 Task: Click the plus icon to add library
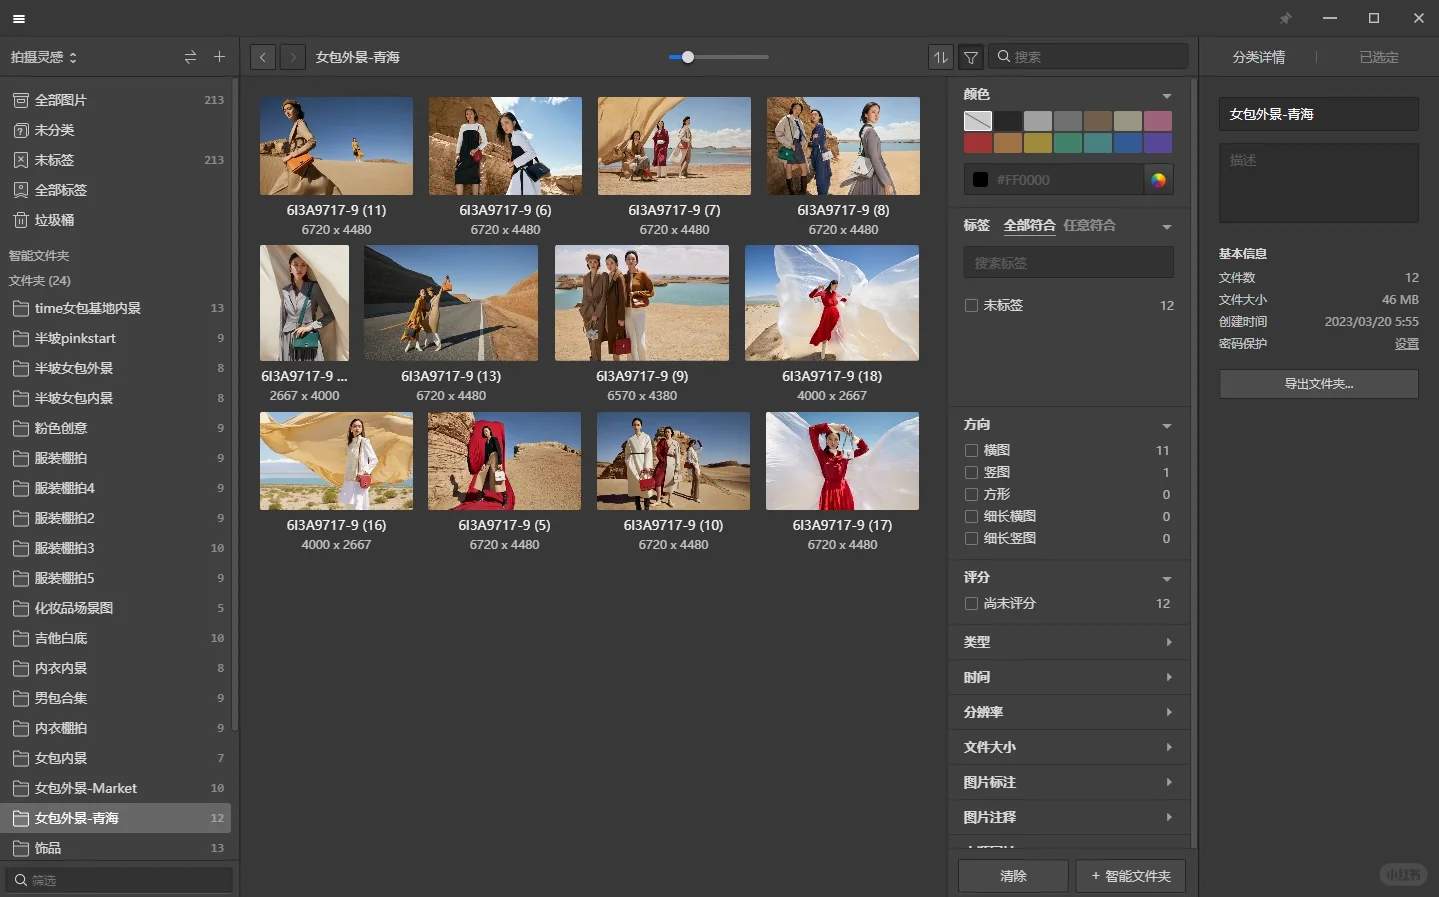point(219,57)
